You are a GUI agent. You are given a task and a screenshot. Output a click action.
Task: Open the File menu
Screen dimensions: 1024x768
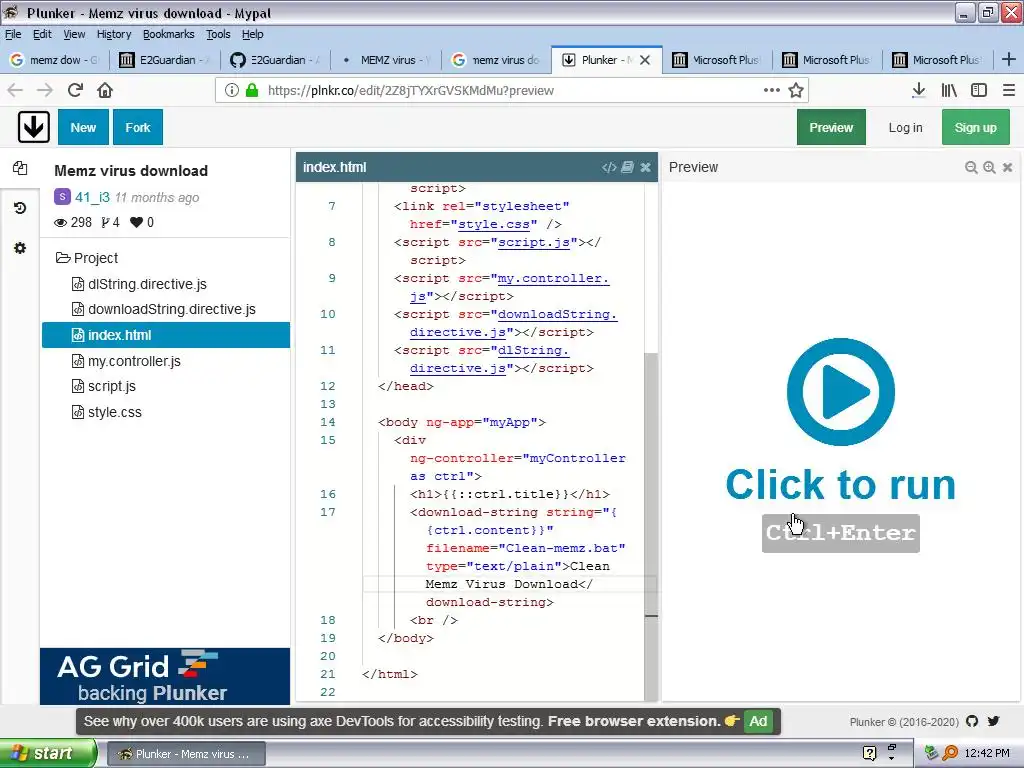click(x=13, y=34)
